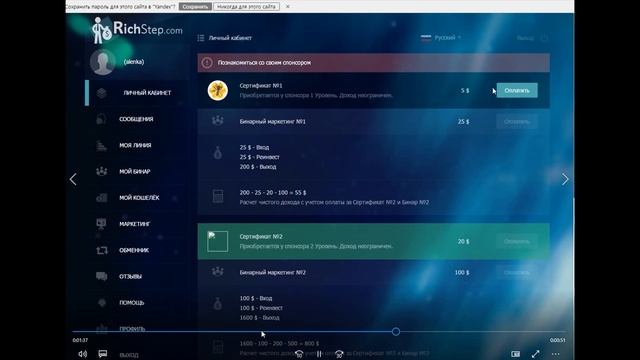Open subtitles and audio options icon
This screenshot has height=360, width=640.
[103, 353]
